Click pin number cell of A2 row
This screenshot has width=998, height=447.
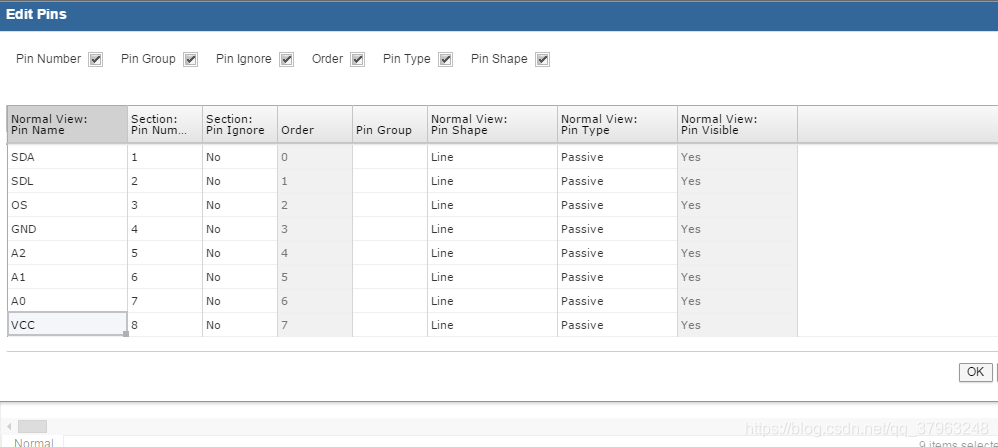(164, 253)
